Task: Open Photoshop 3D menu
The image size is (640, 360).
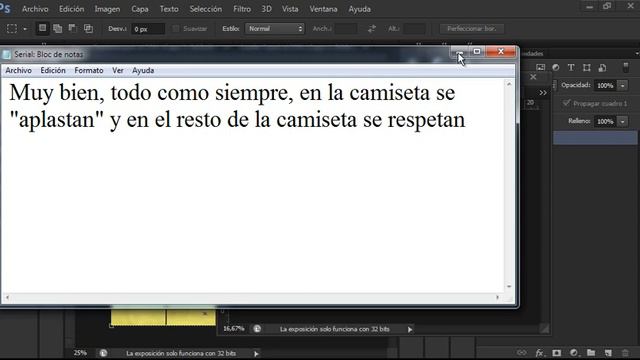Action: [267, 9]
